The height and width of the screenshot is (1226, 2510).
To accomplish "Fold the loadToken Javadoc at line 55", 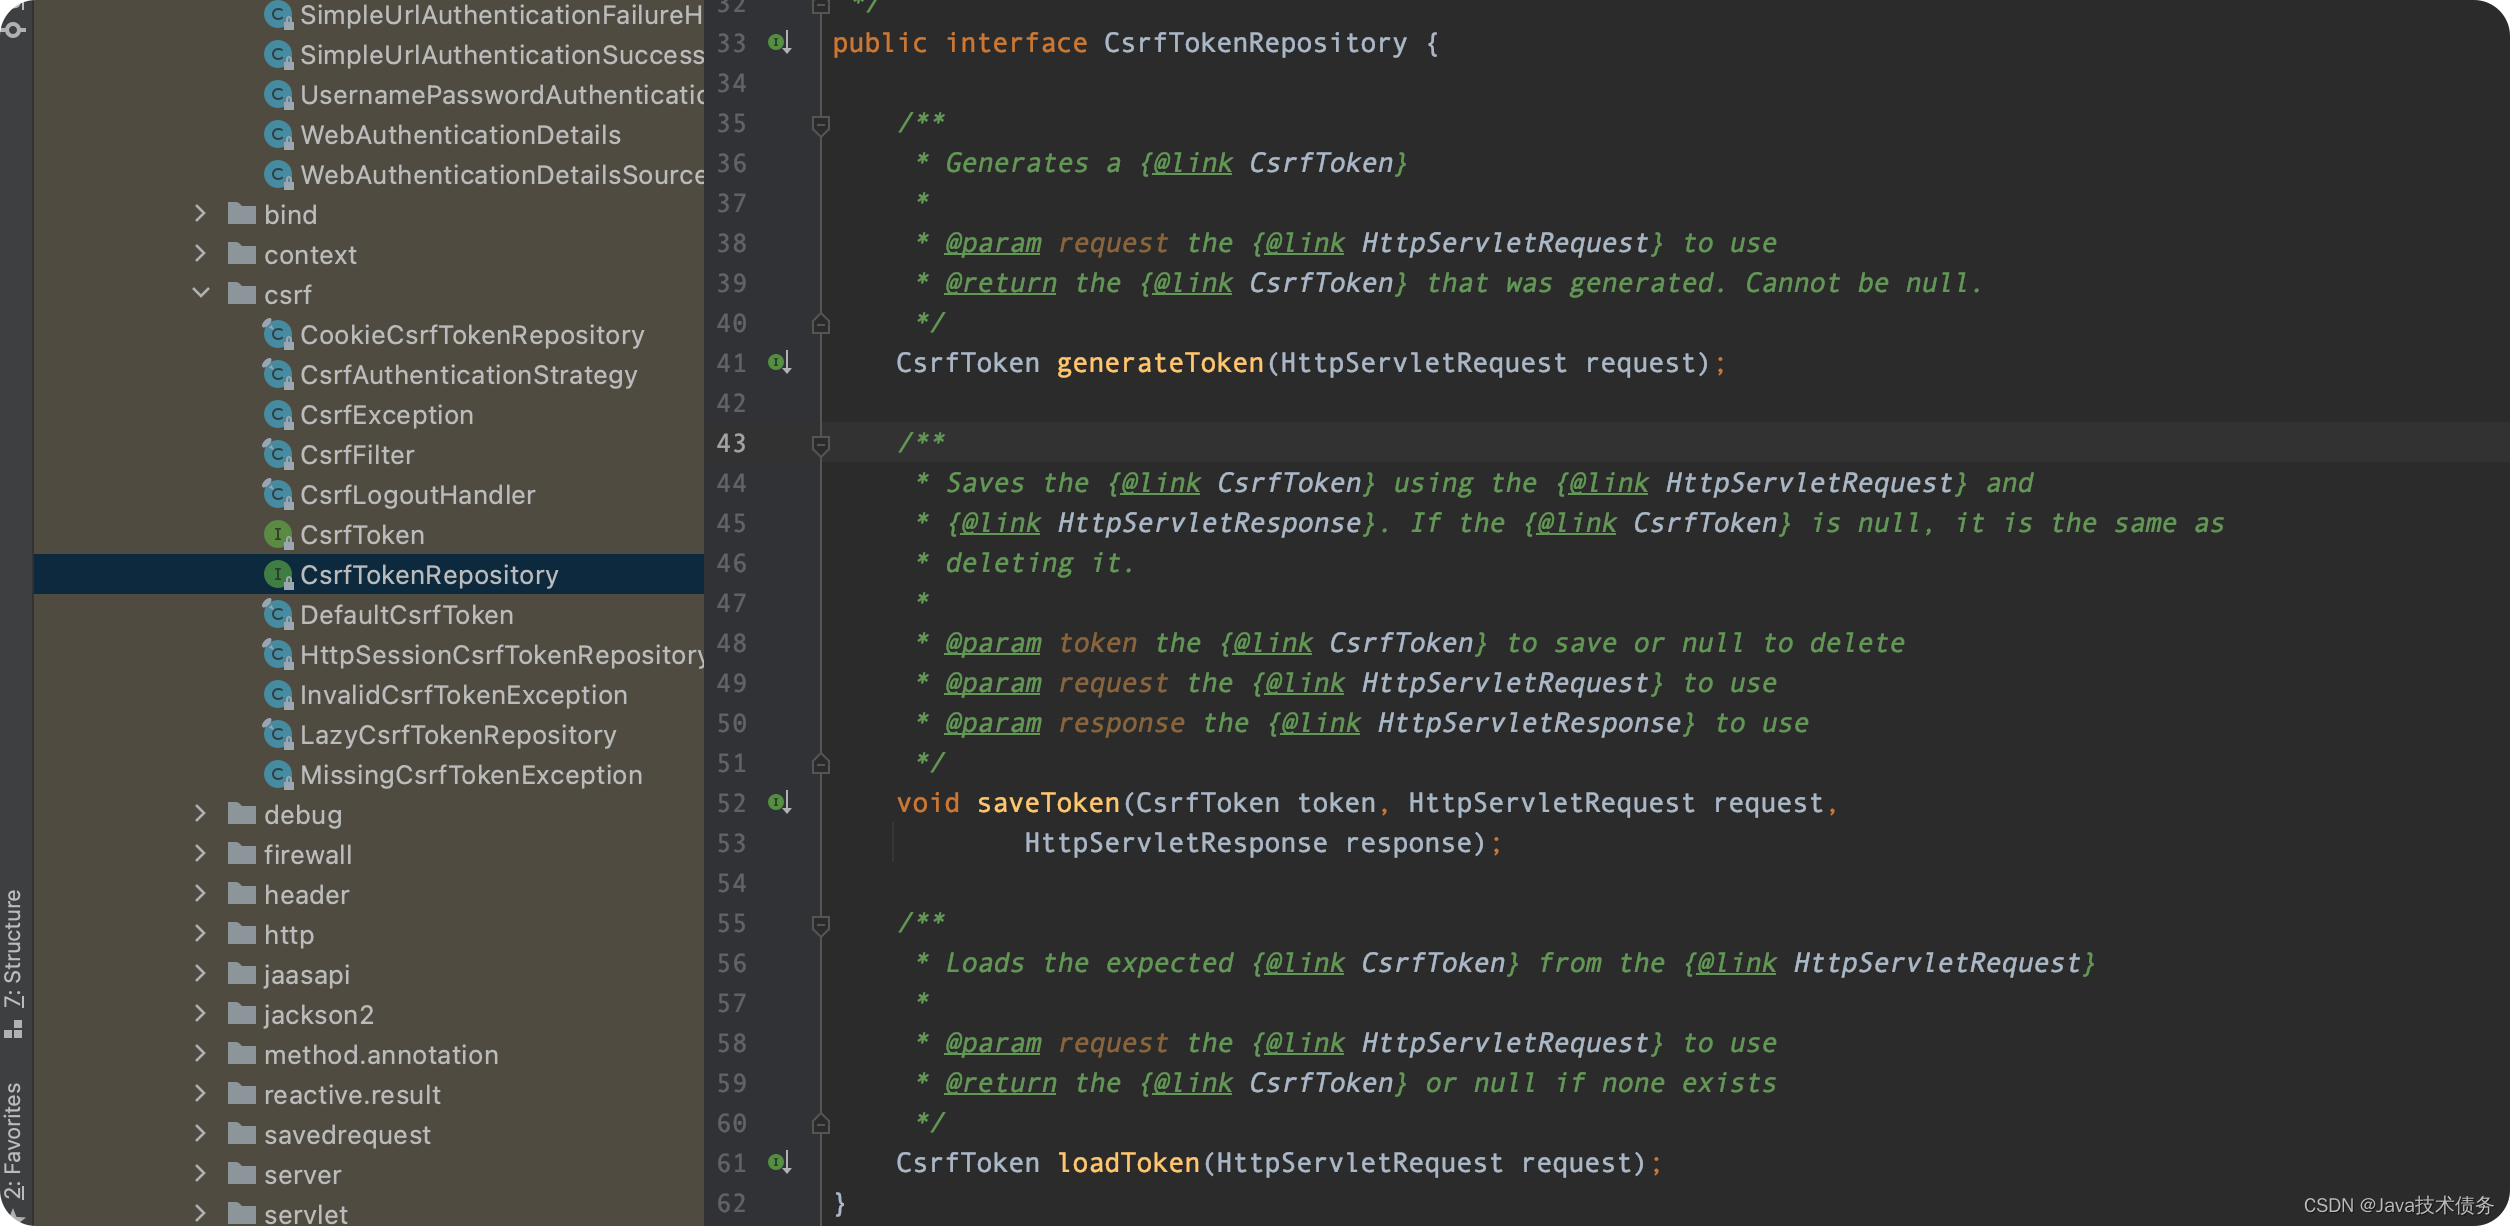I will tap(821, 924).
